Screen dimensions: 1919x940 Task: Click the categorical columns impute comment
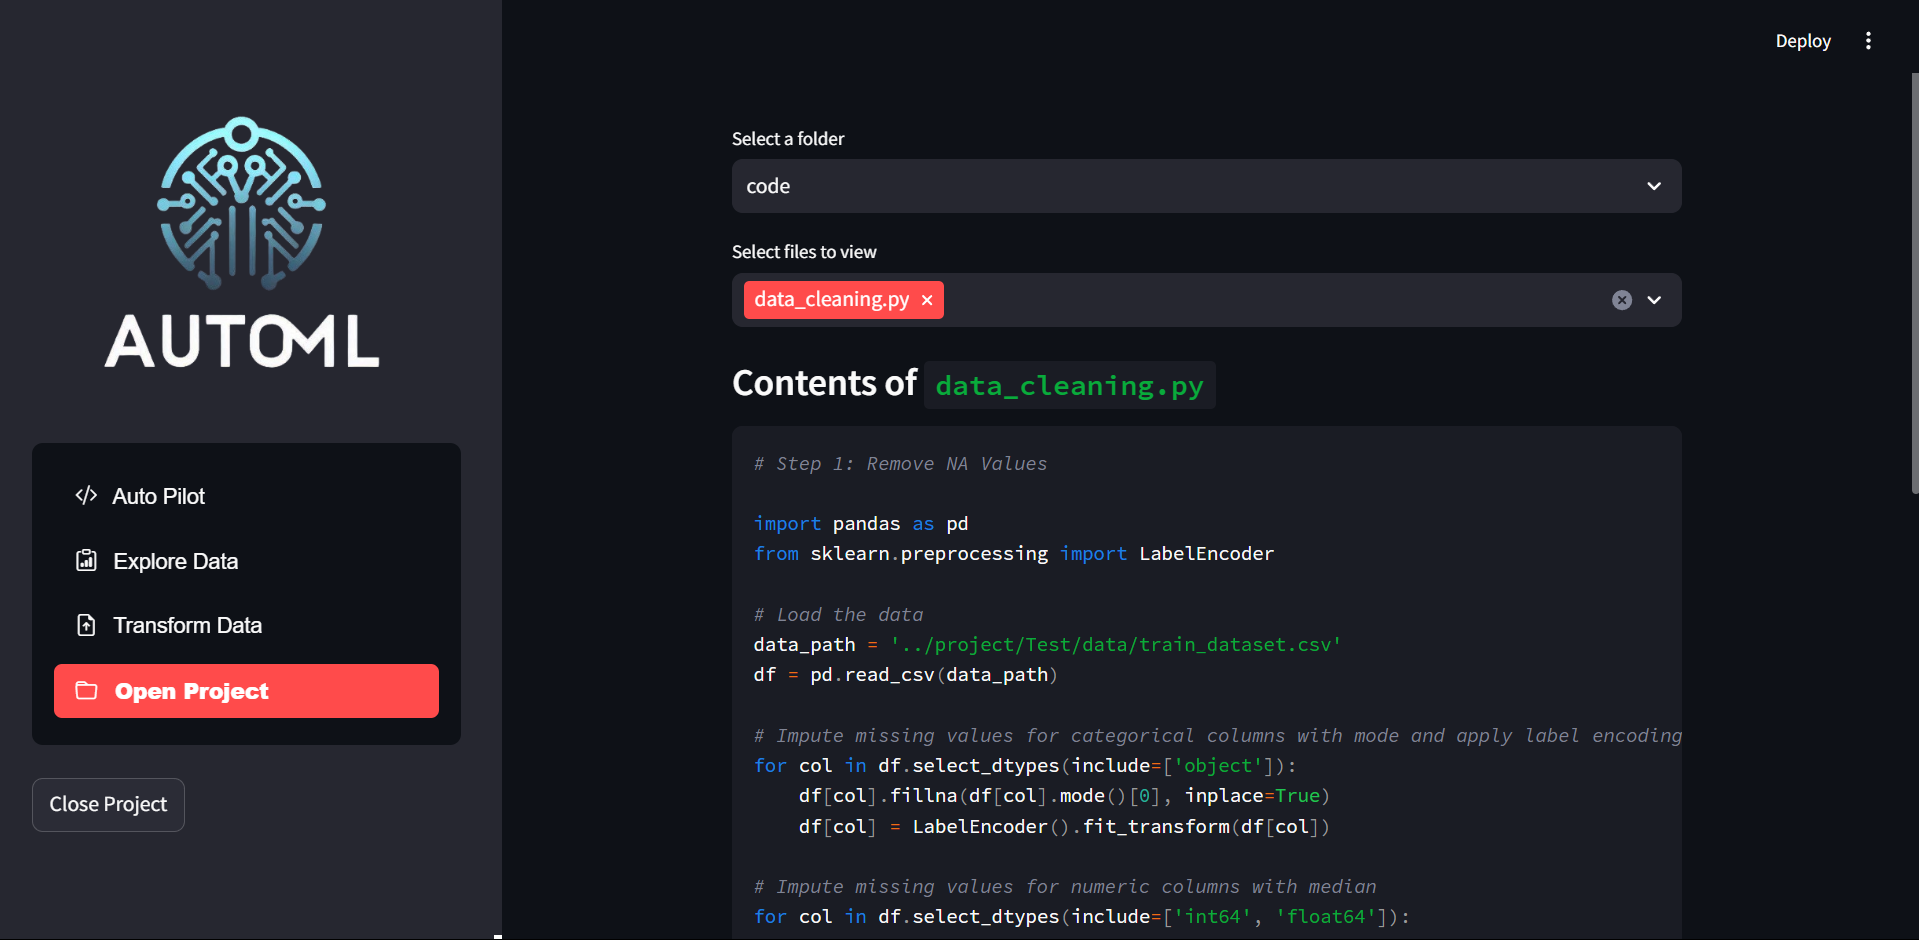click(1217, 736)
